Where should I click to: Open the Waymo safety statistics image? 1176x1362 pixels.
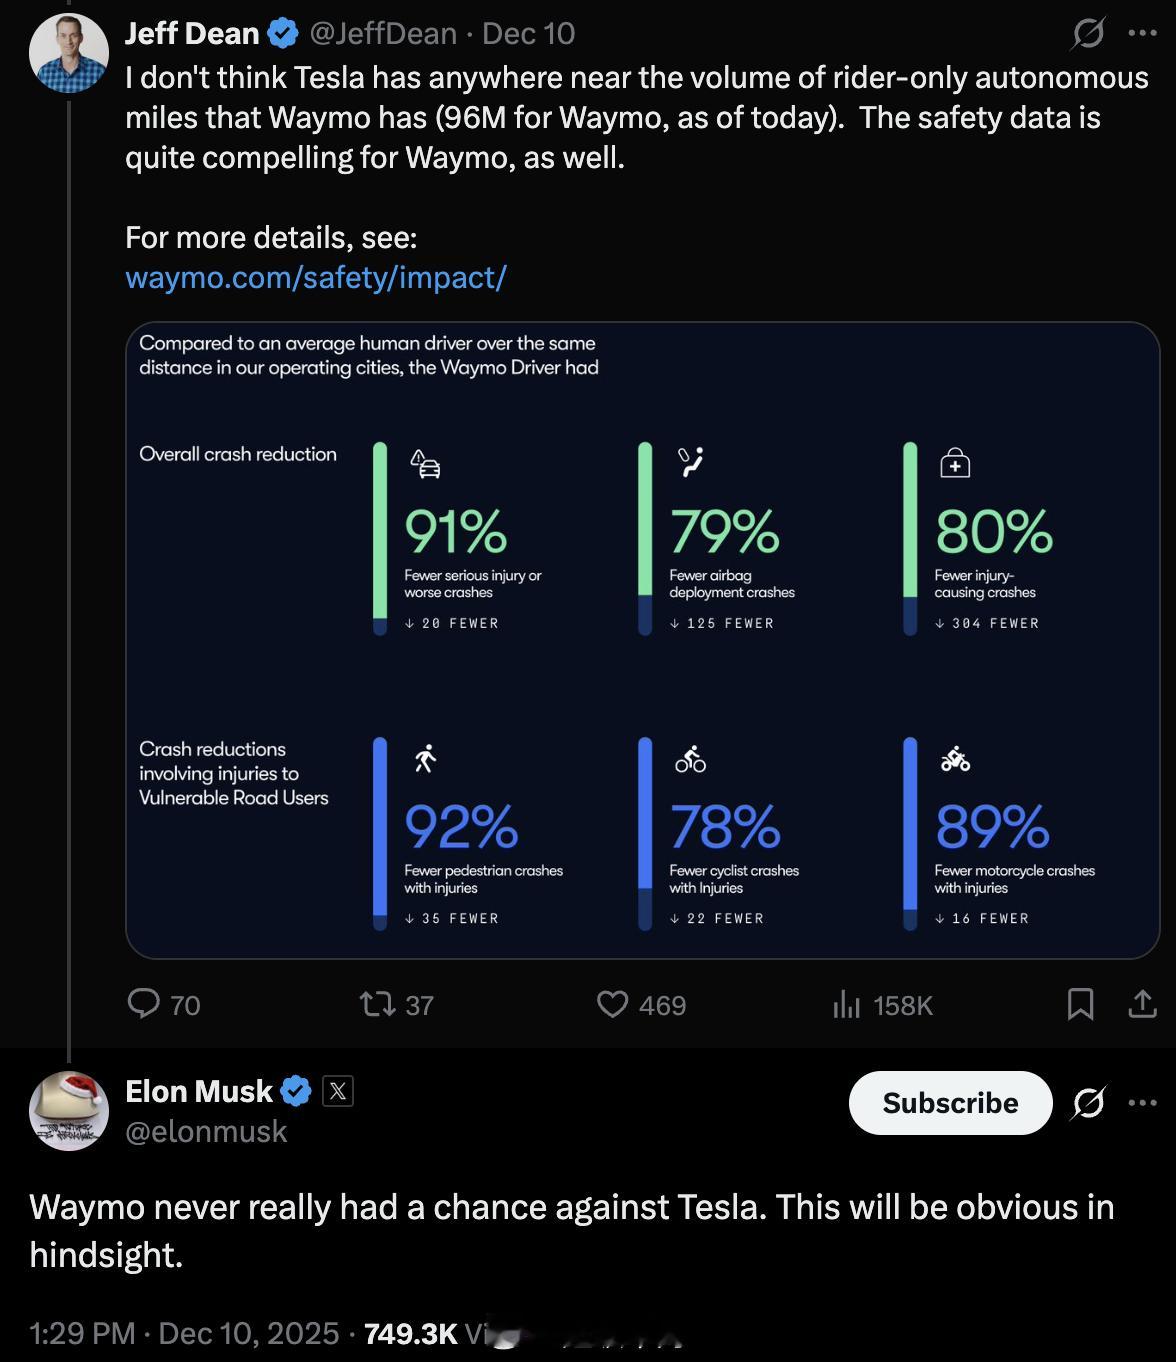[642, 640]
